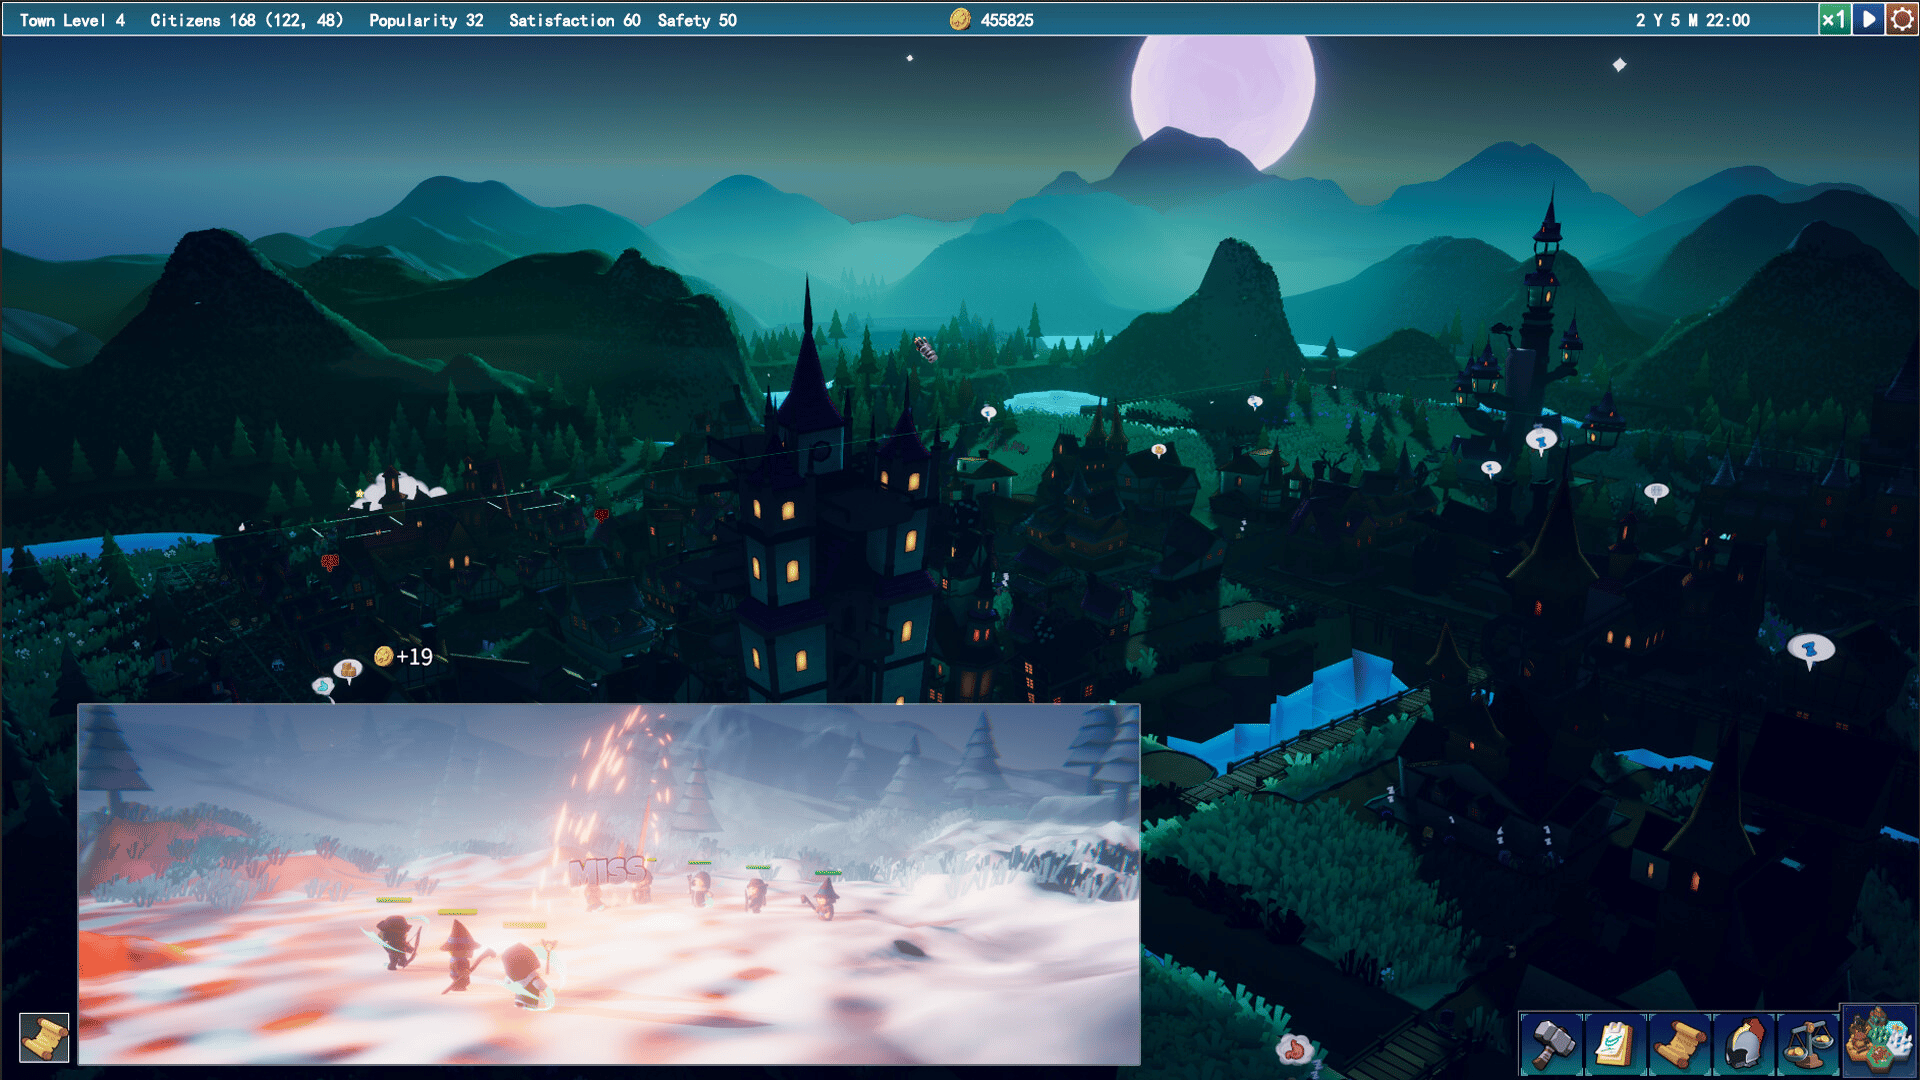Click the scroll icon at bottom-left corner
The width and height of the screenshot is (1920, 1080).
coord(44,1037)
